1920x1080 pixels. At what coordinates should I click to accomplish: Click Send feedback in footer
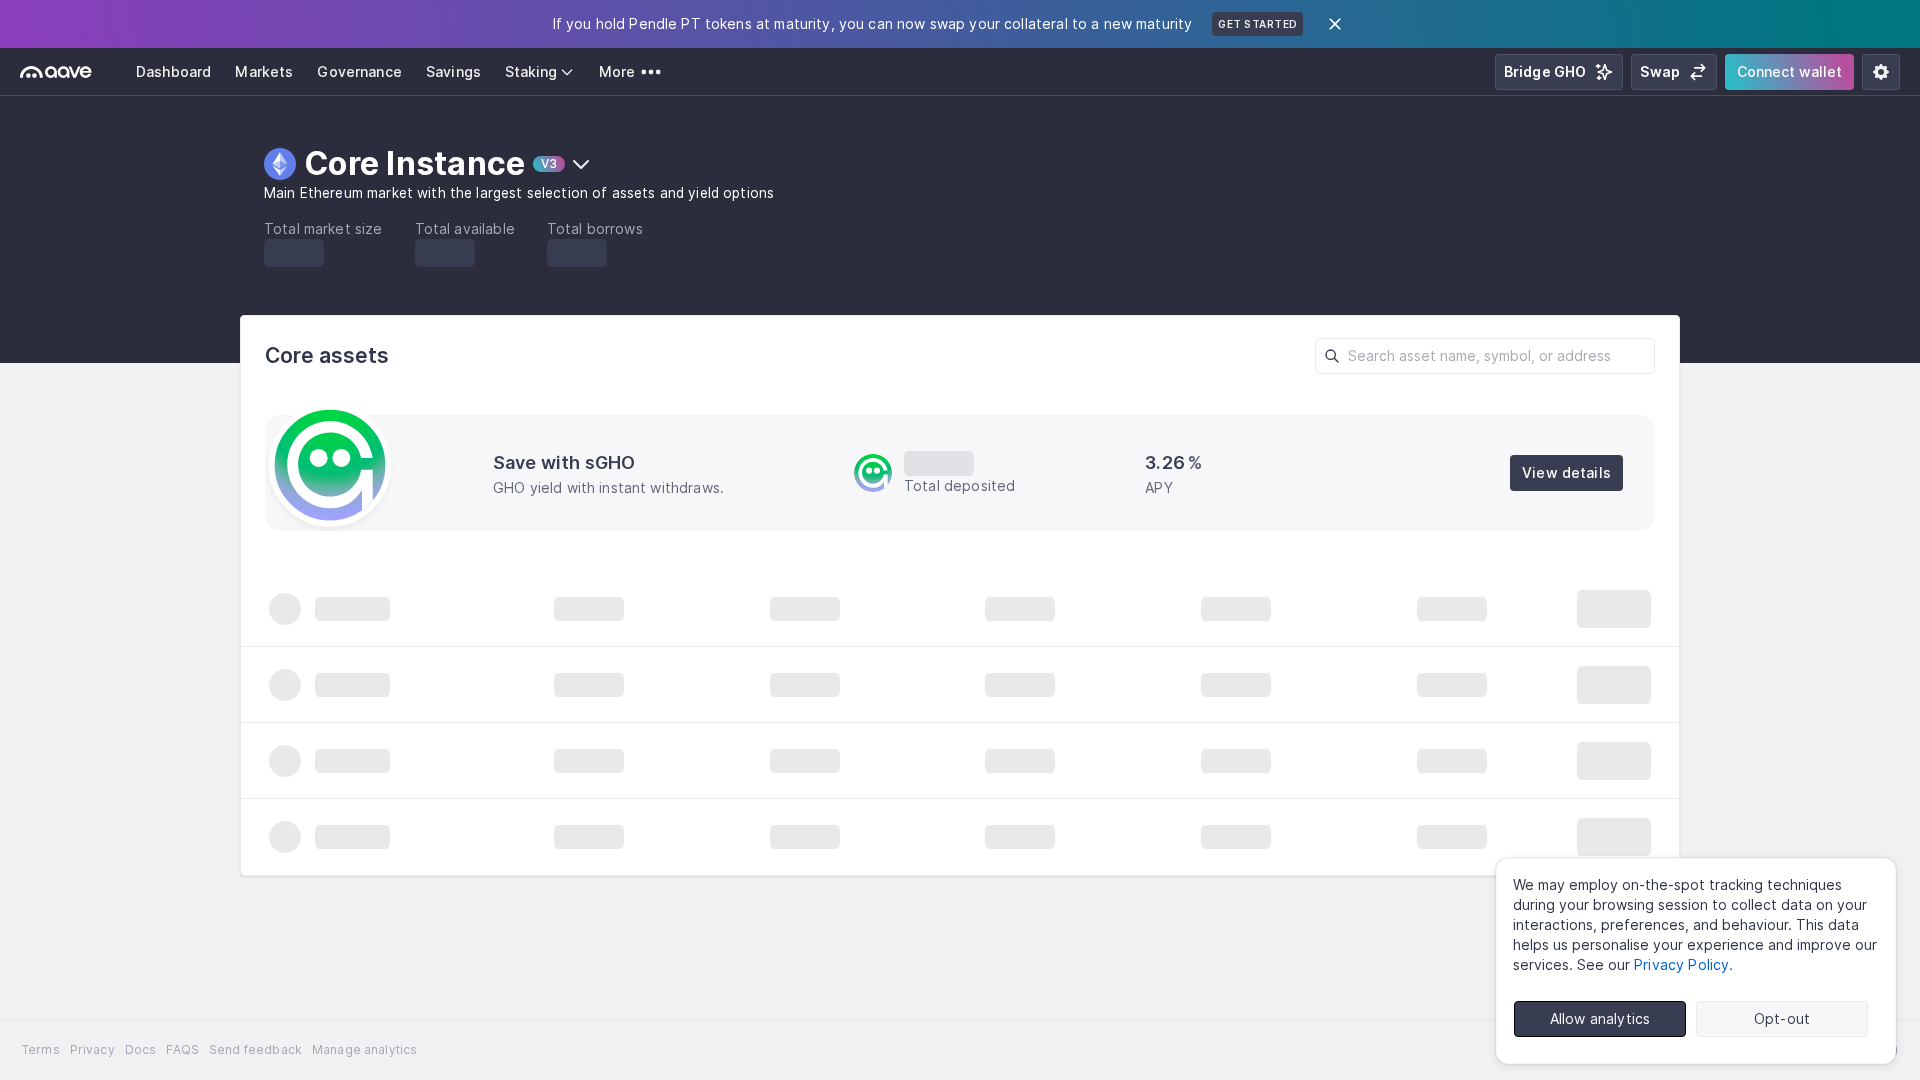pyautogui.click(x=255, y=1050)
